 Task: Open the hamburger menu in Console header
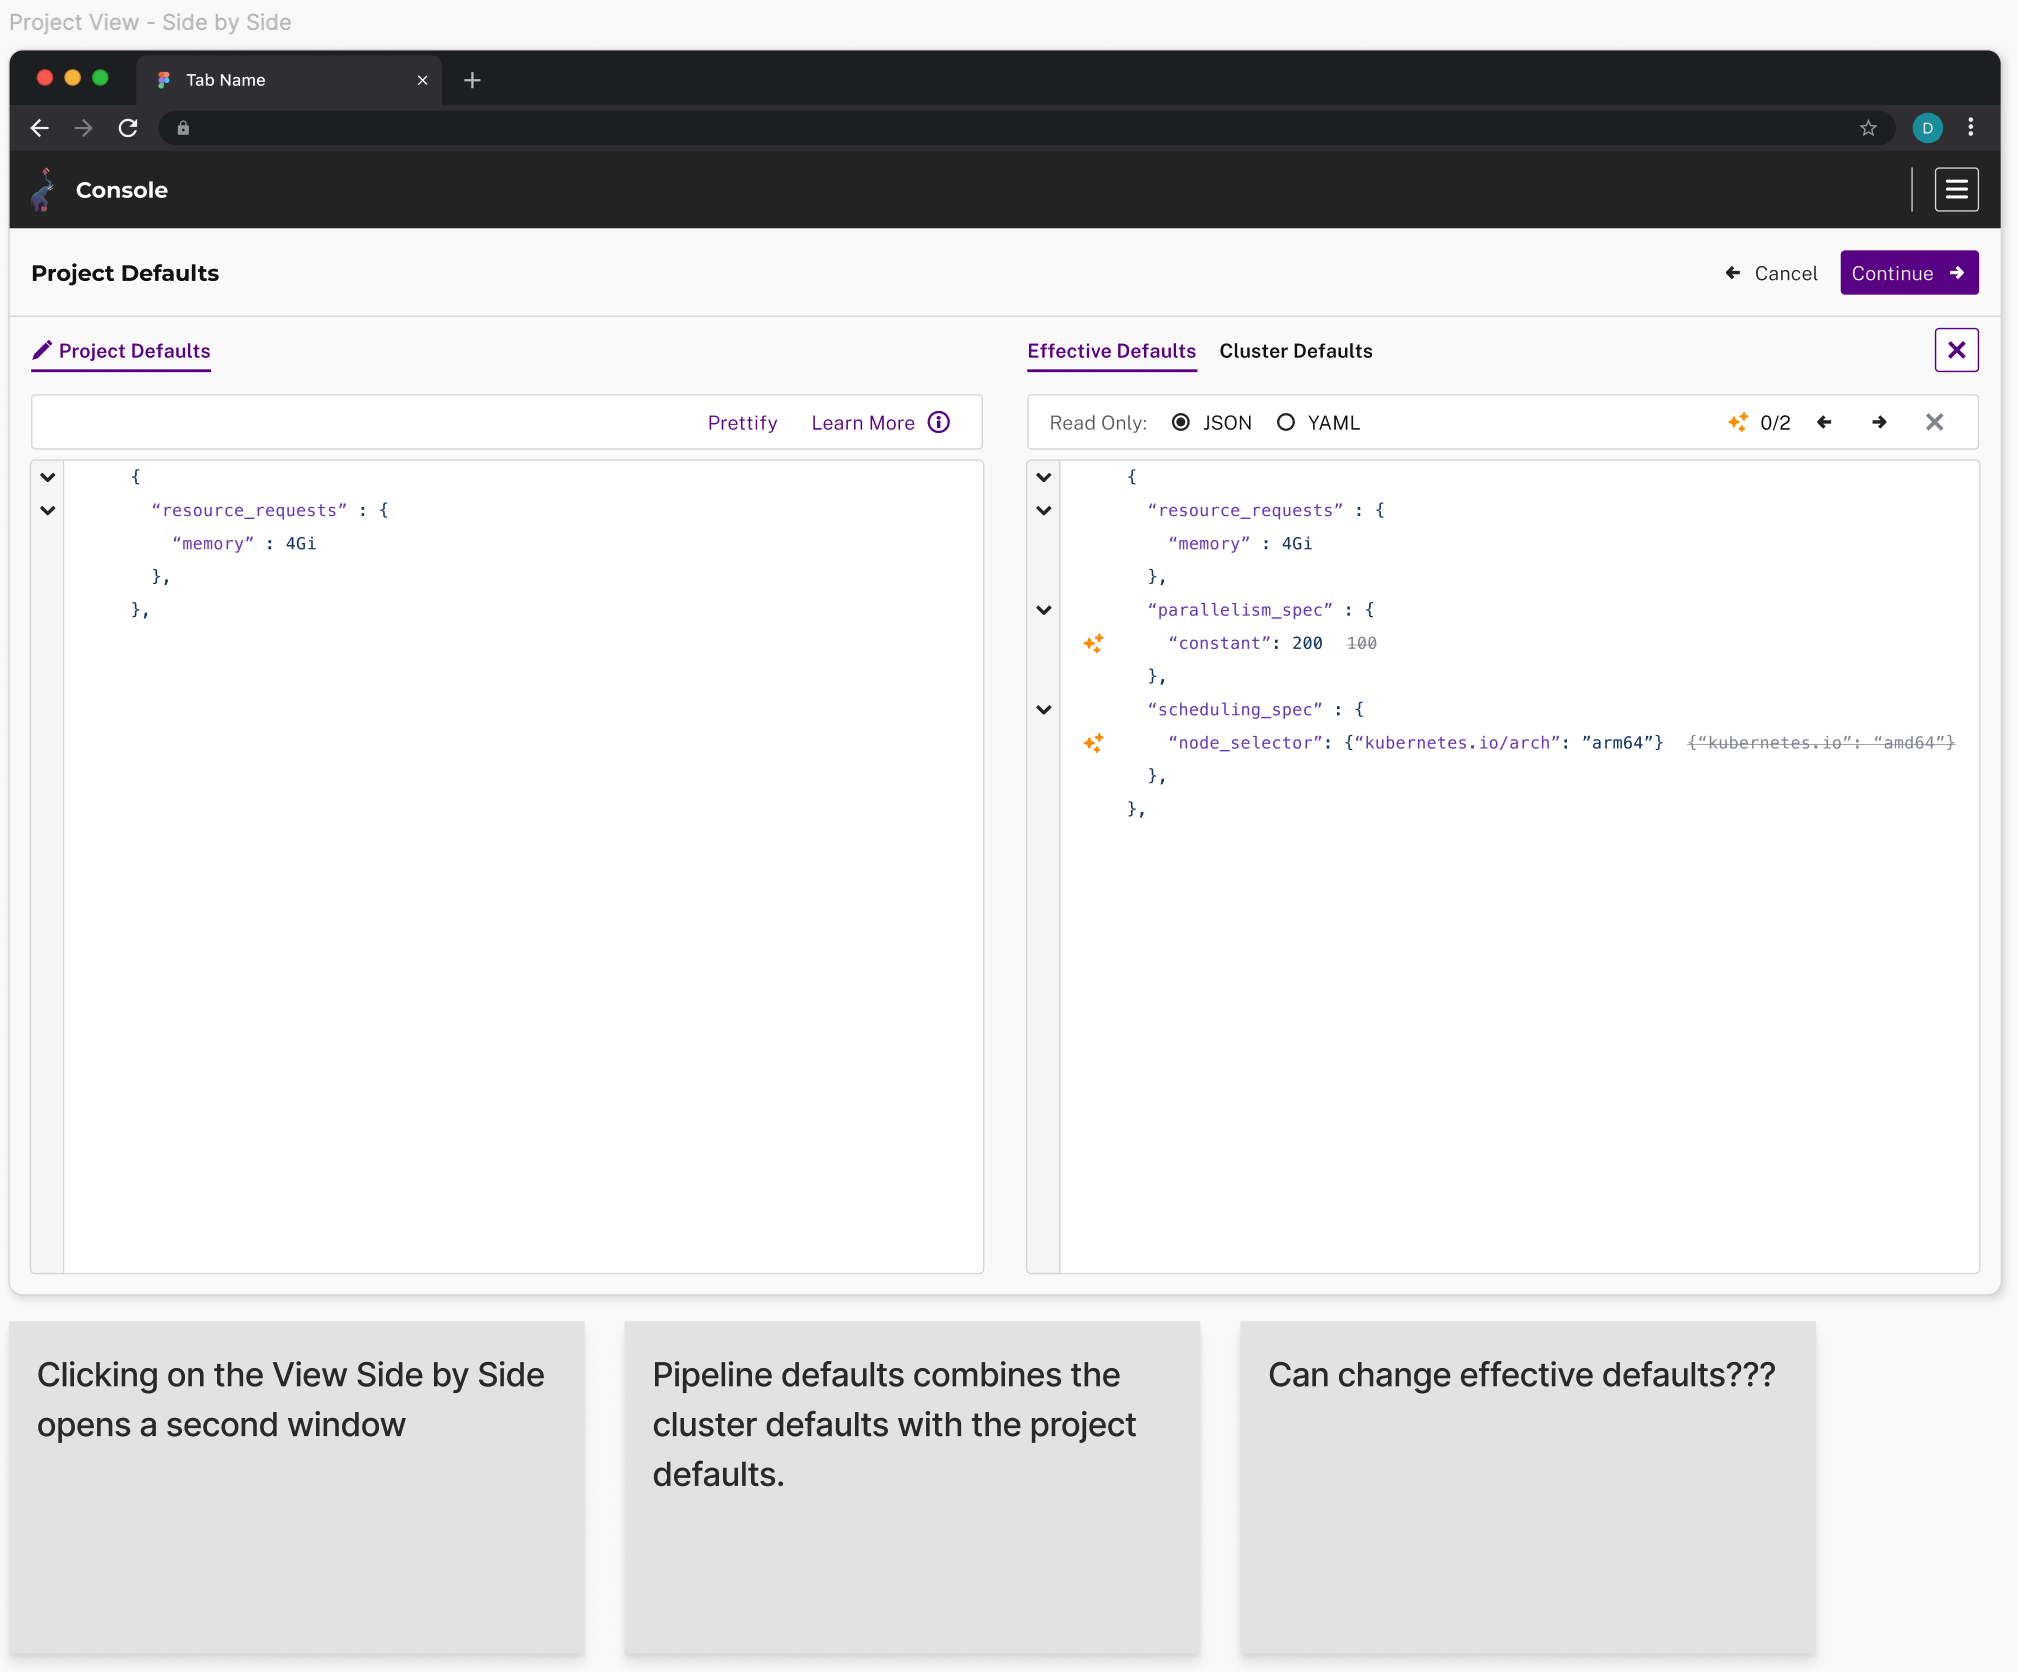(1956, 189)
